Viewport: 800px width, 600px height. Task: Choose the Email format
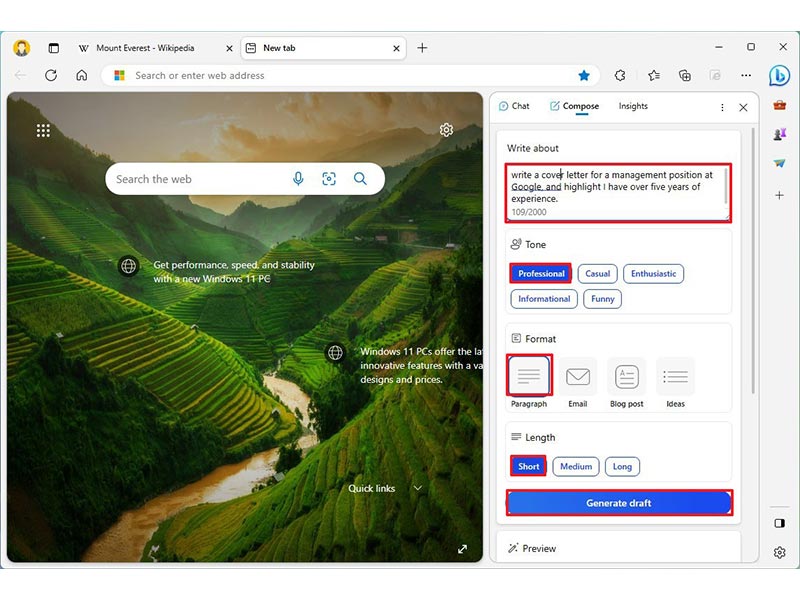pyautogui.click(x=578, y=382)
